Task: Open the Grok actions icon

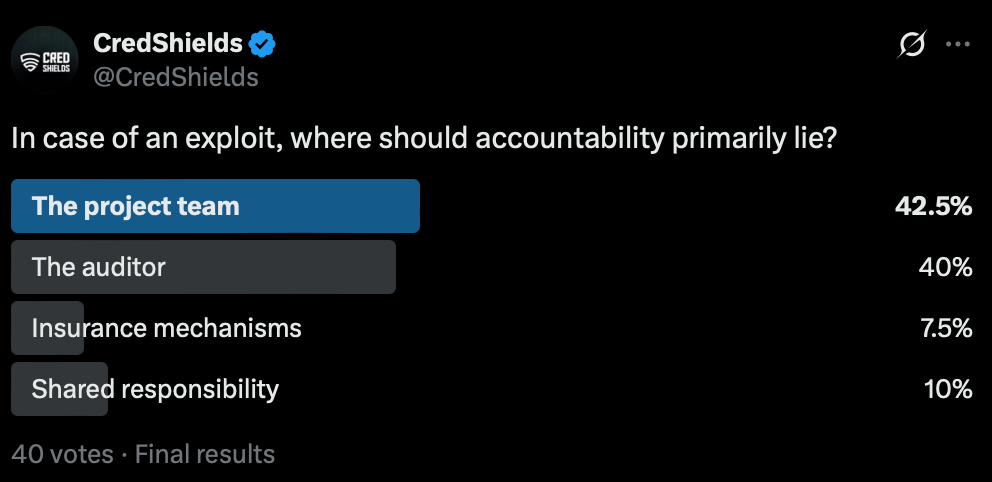Action: click(912, 44)
